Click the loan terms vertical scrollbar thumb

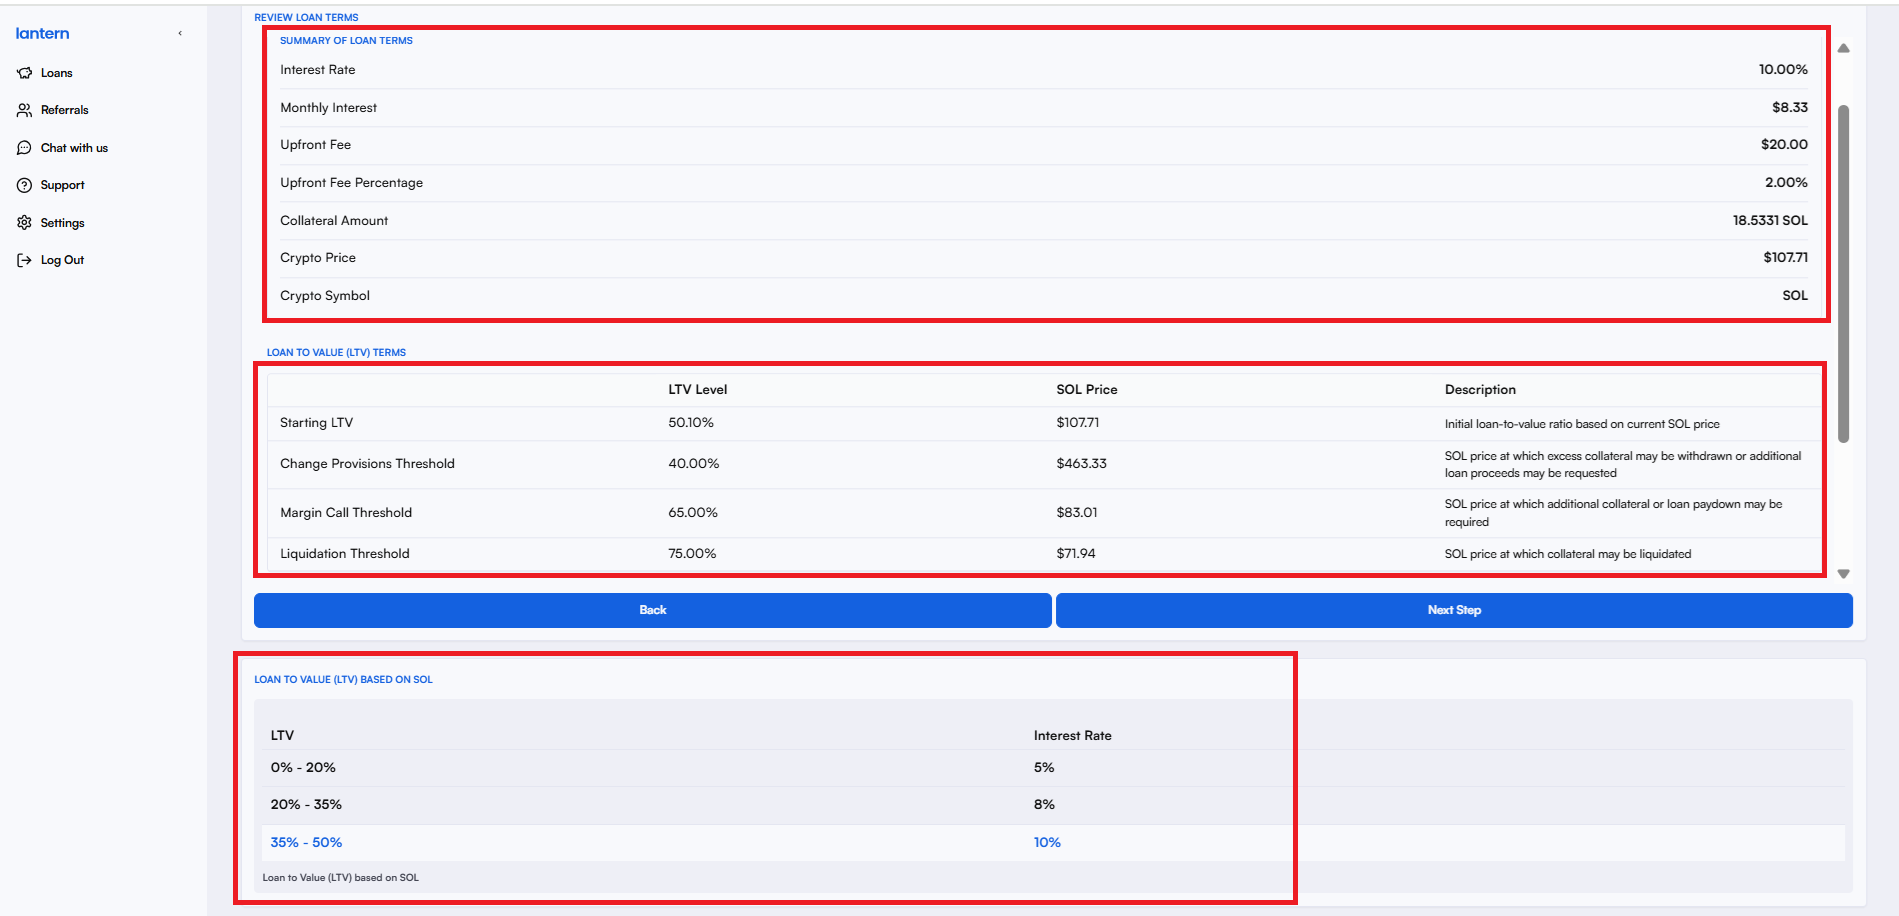(1843, 273)
